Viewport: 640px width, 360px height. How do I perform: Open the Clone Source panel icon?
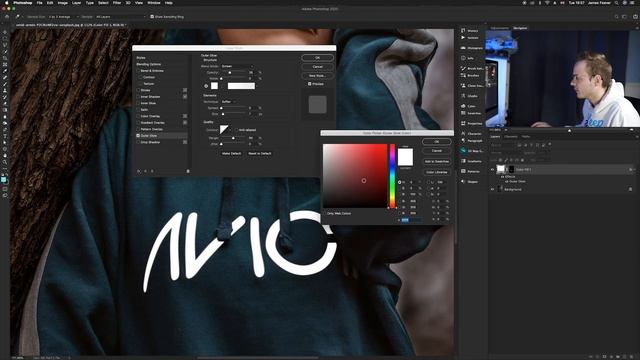(463, 86)
